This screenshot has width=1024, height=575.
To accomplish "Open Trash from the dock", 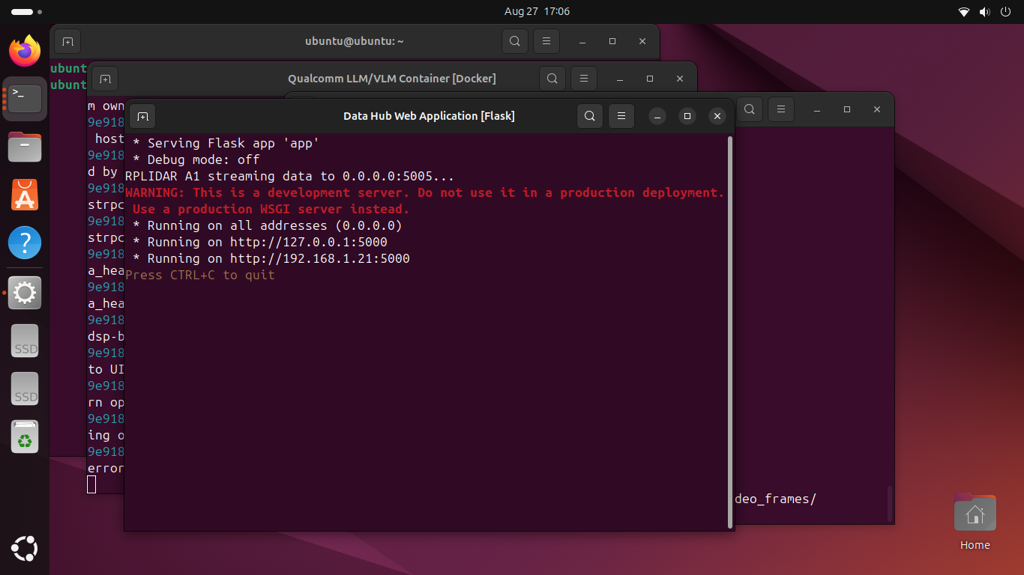I will pos(25,437).
